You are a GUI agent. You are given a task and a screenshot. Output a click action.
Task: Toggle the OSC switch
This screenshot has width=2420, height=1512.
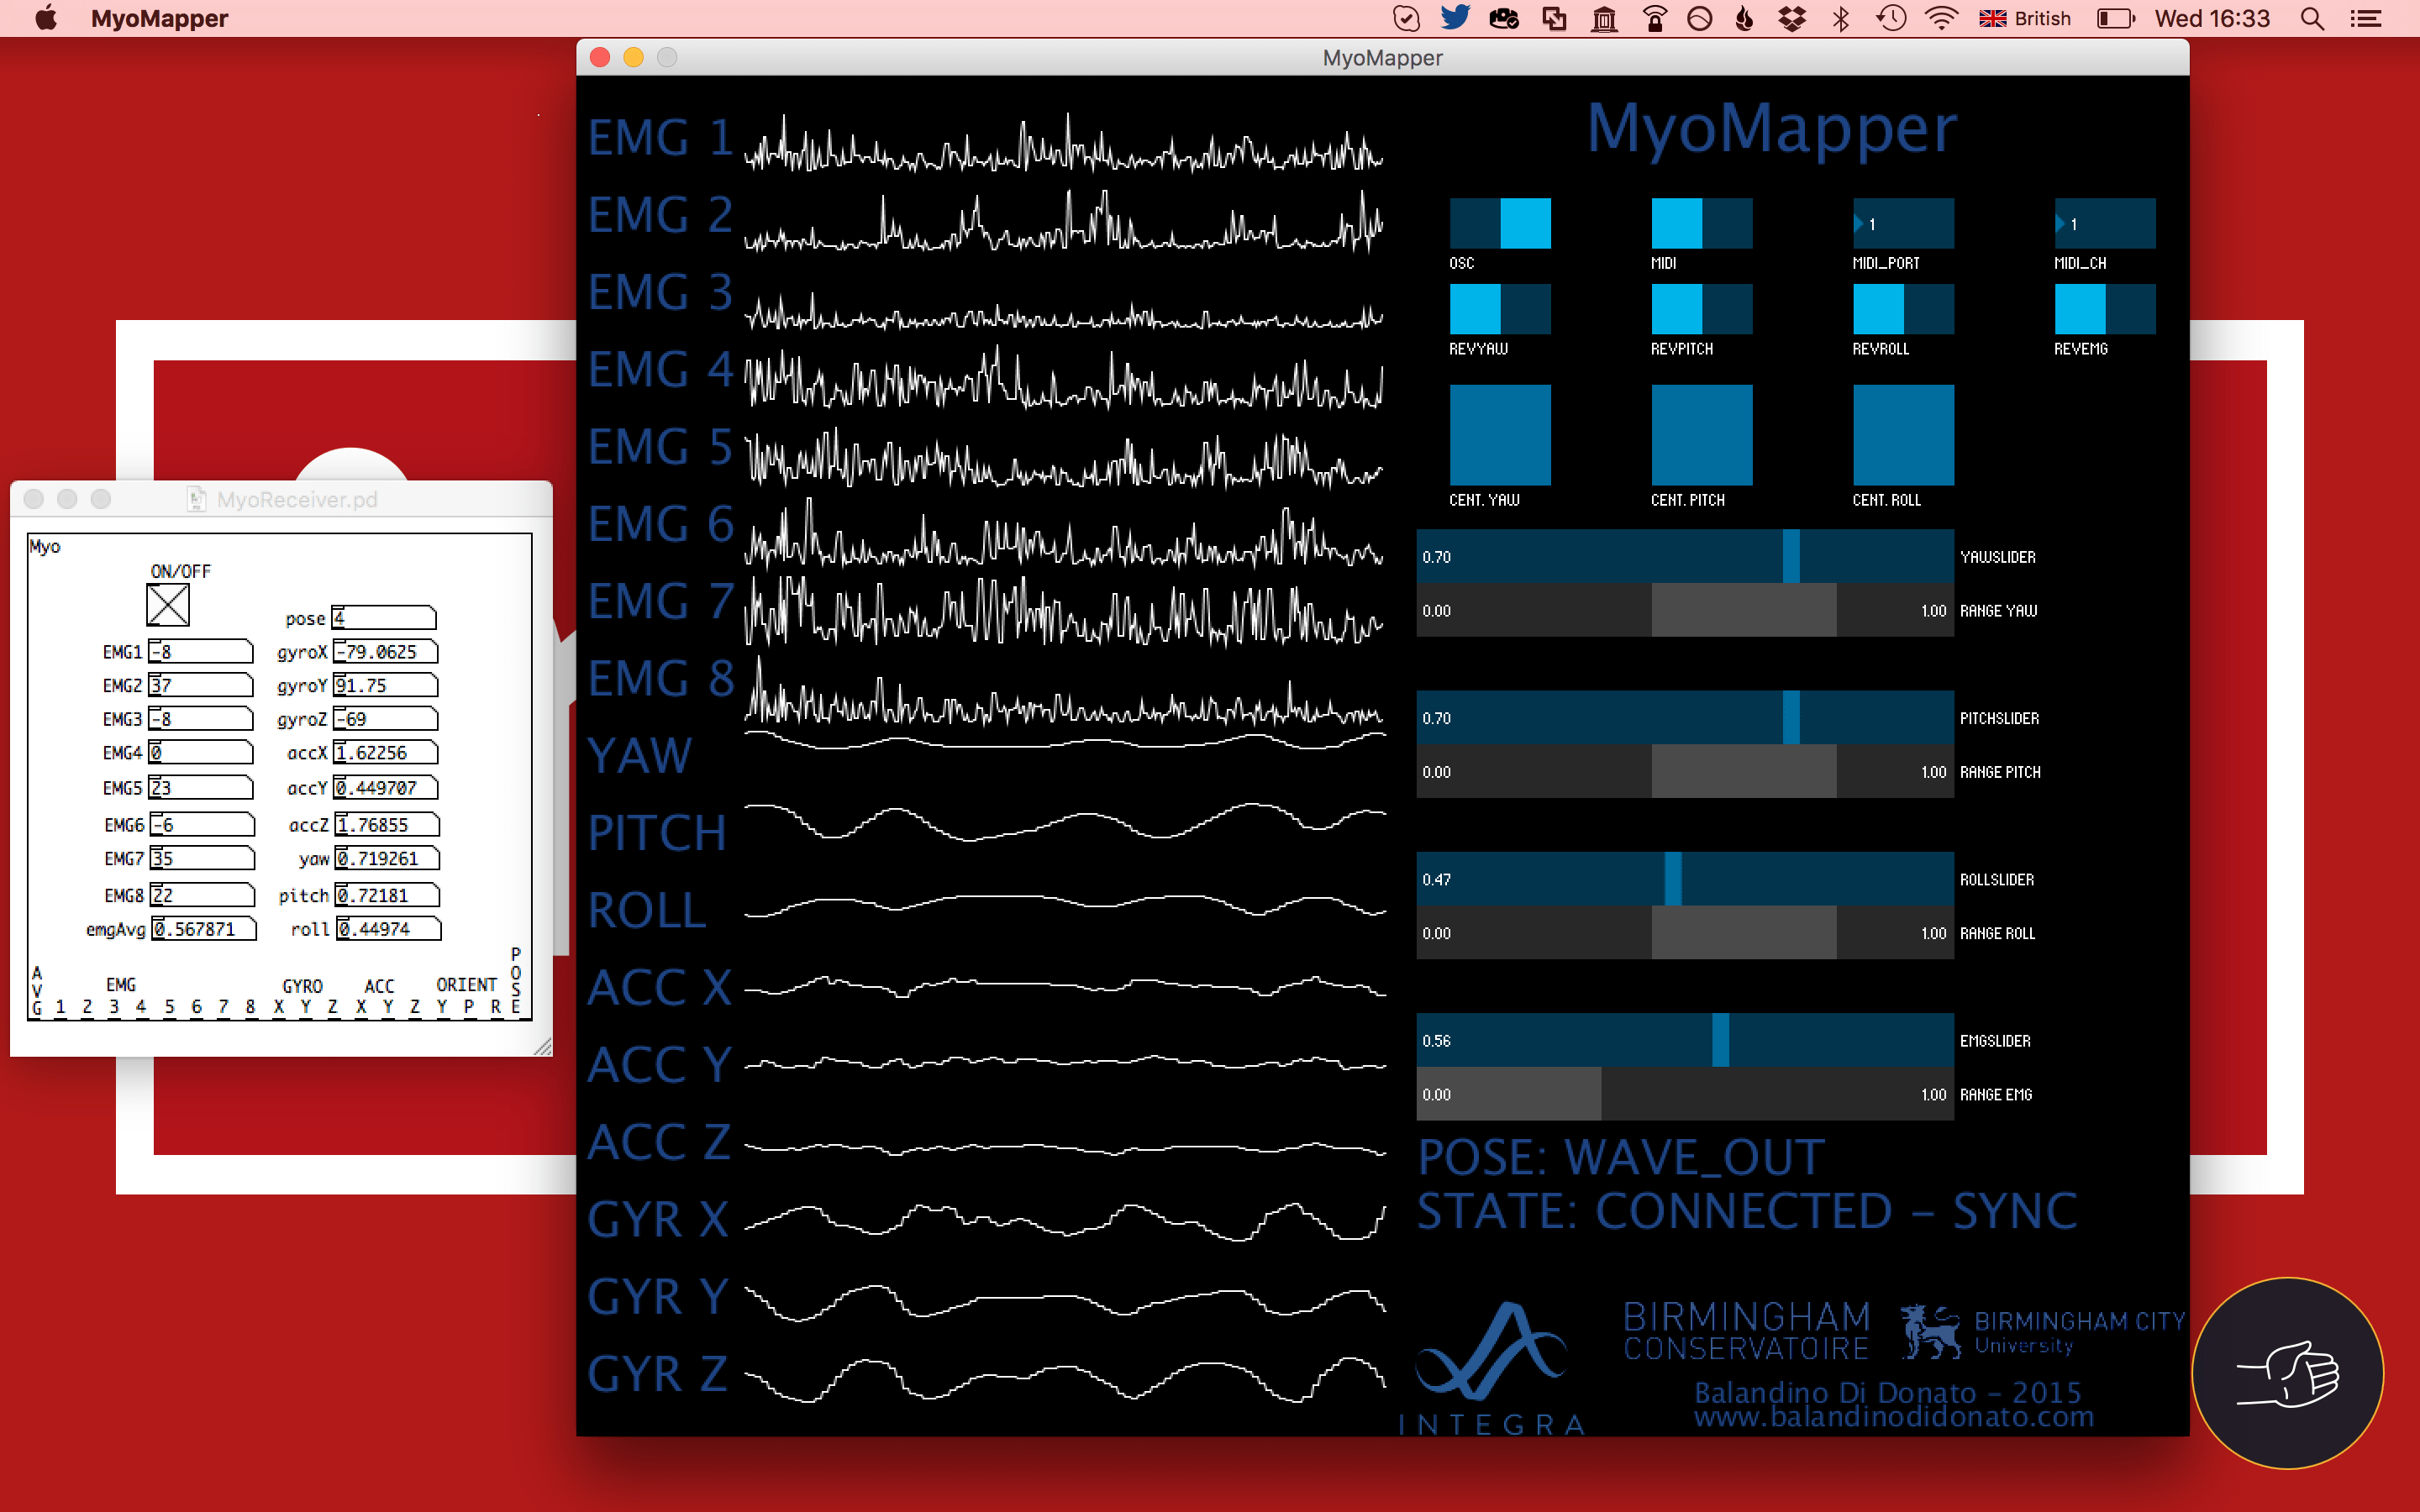point(1500,223)
